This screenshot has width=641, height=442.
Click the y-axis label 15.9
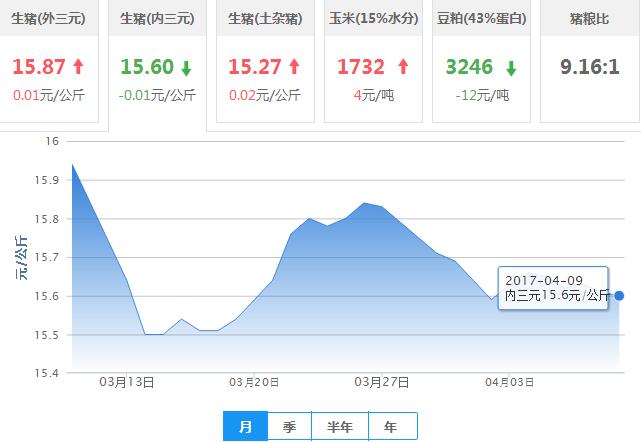47,180
